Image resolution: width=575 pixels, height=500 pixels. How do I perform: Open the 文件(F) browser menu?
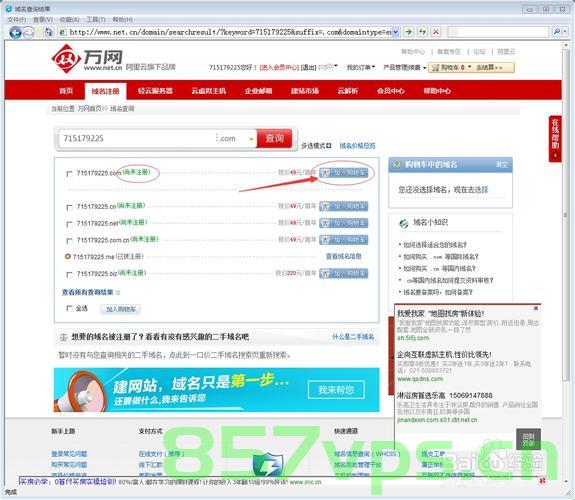click(x=17, y=19)
